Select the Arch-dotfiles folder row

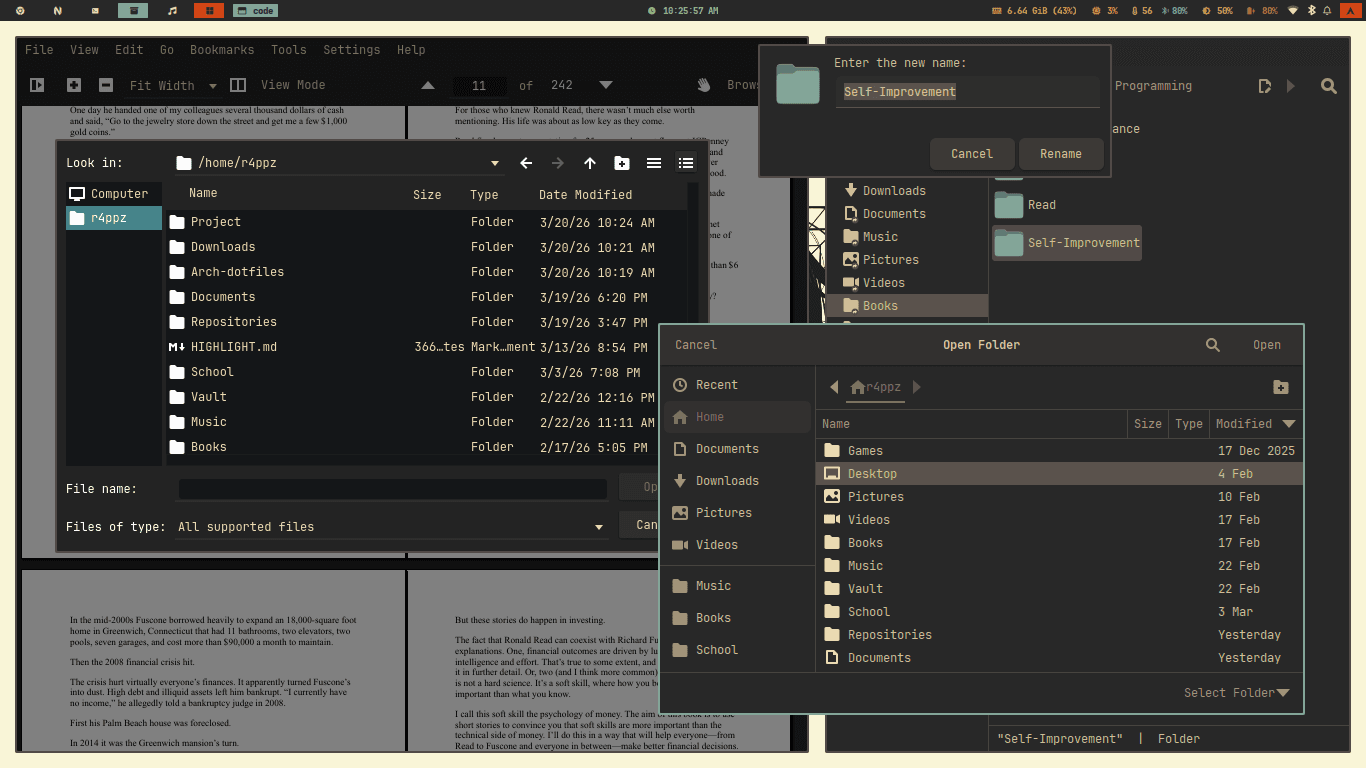click(427, 272)
